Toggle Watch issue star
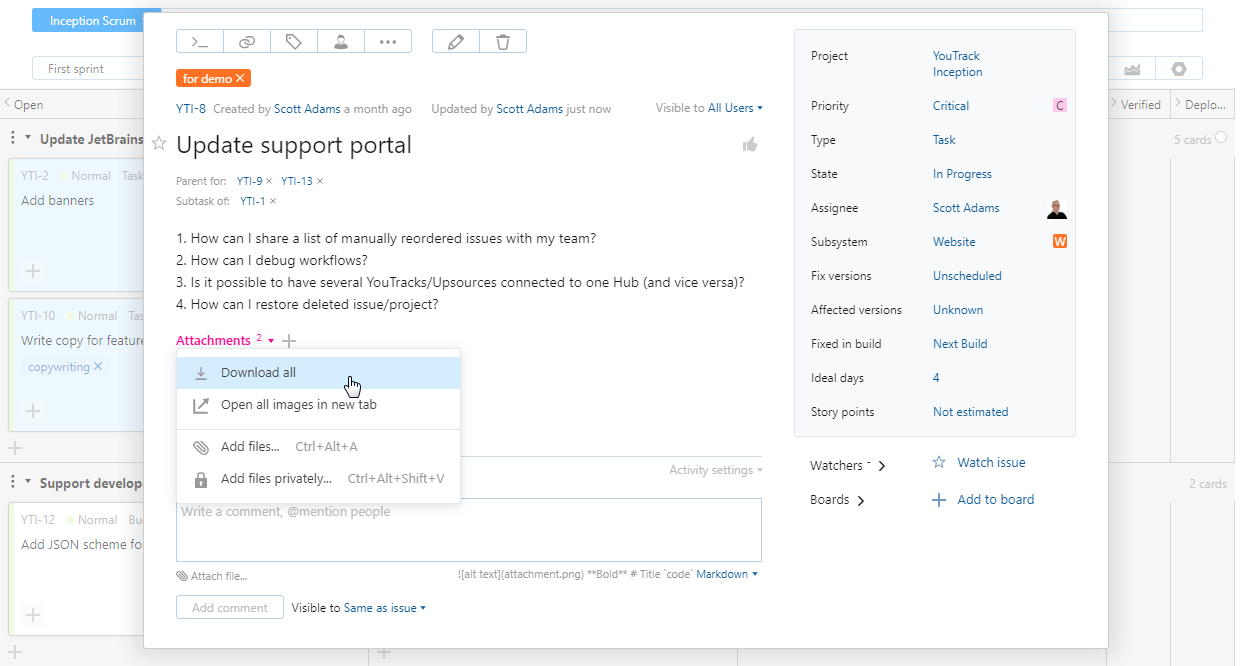Viewport: 1252px width, 666px height. click(x=939, y=463)
